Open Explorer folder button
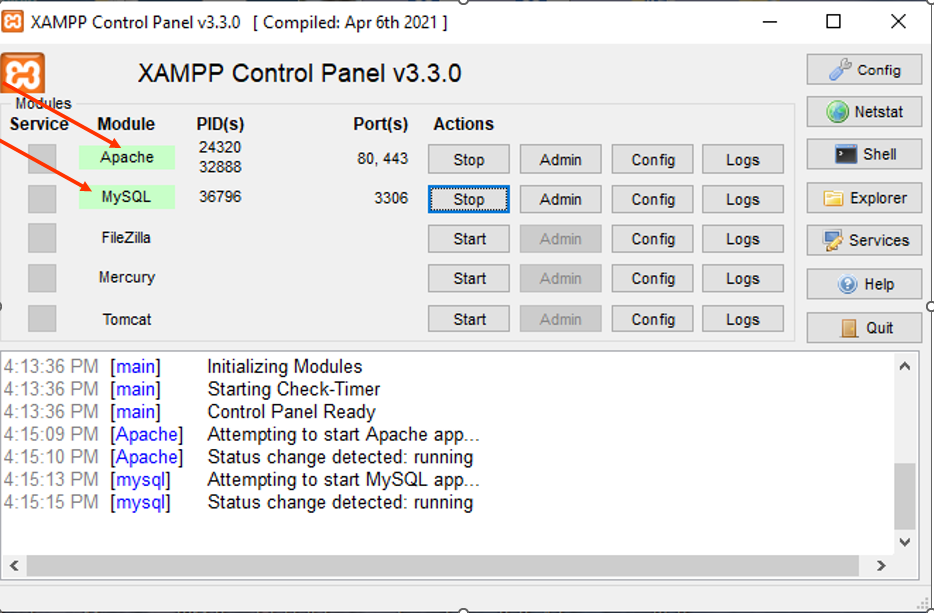This screenshot has height=613, width=934. [864, 198]
